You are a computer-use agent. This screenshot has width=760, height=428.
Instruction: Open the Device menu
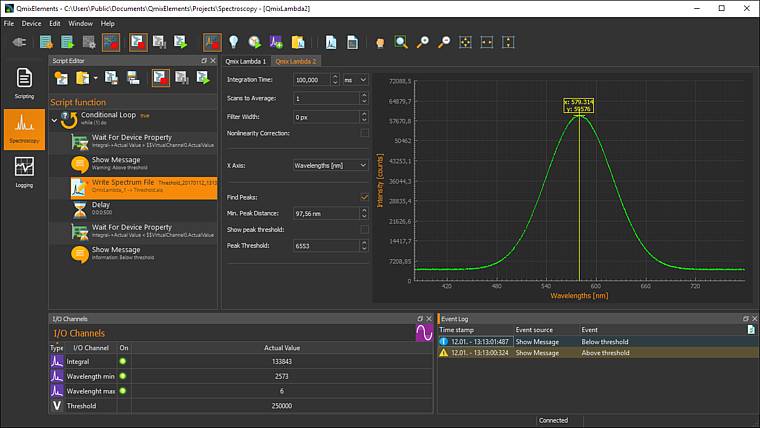point(31,23)
